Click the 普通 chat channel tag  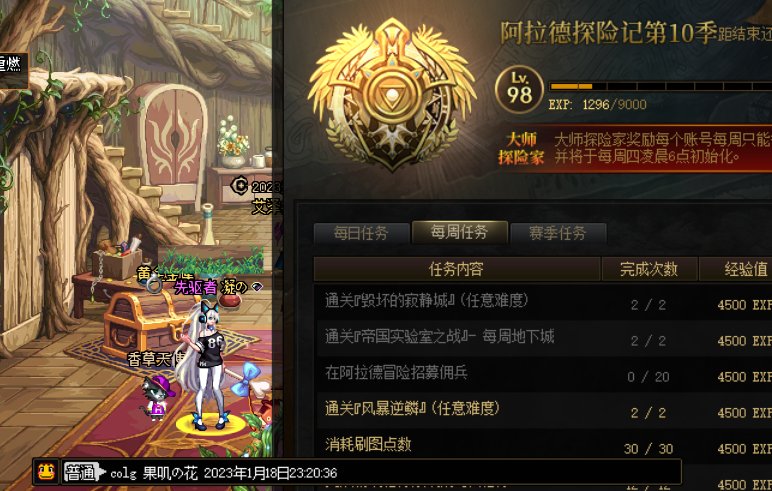pyautogui.click(x=82, y=473)
